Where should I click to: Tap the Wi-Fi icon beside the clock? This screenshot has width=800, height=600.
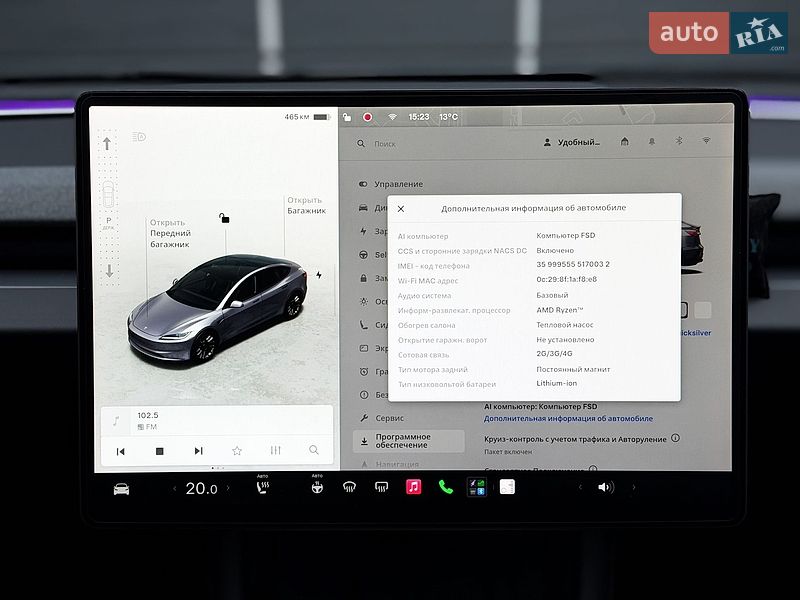point(392,117)
